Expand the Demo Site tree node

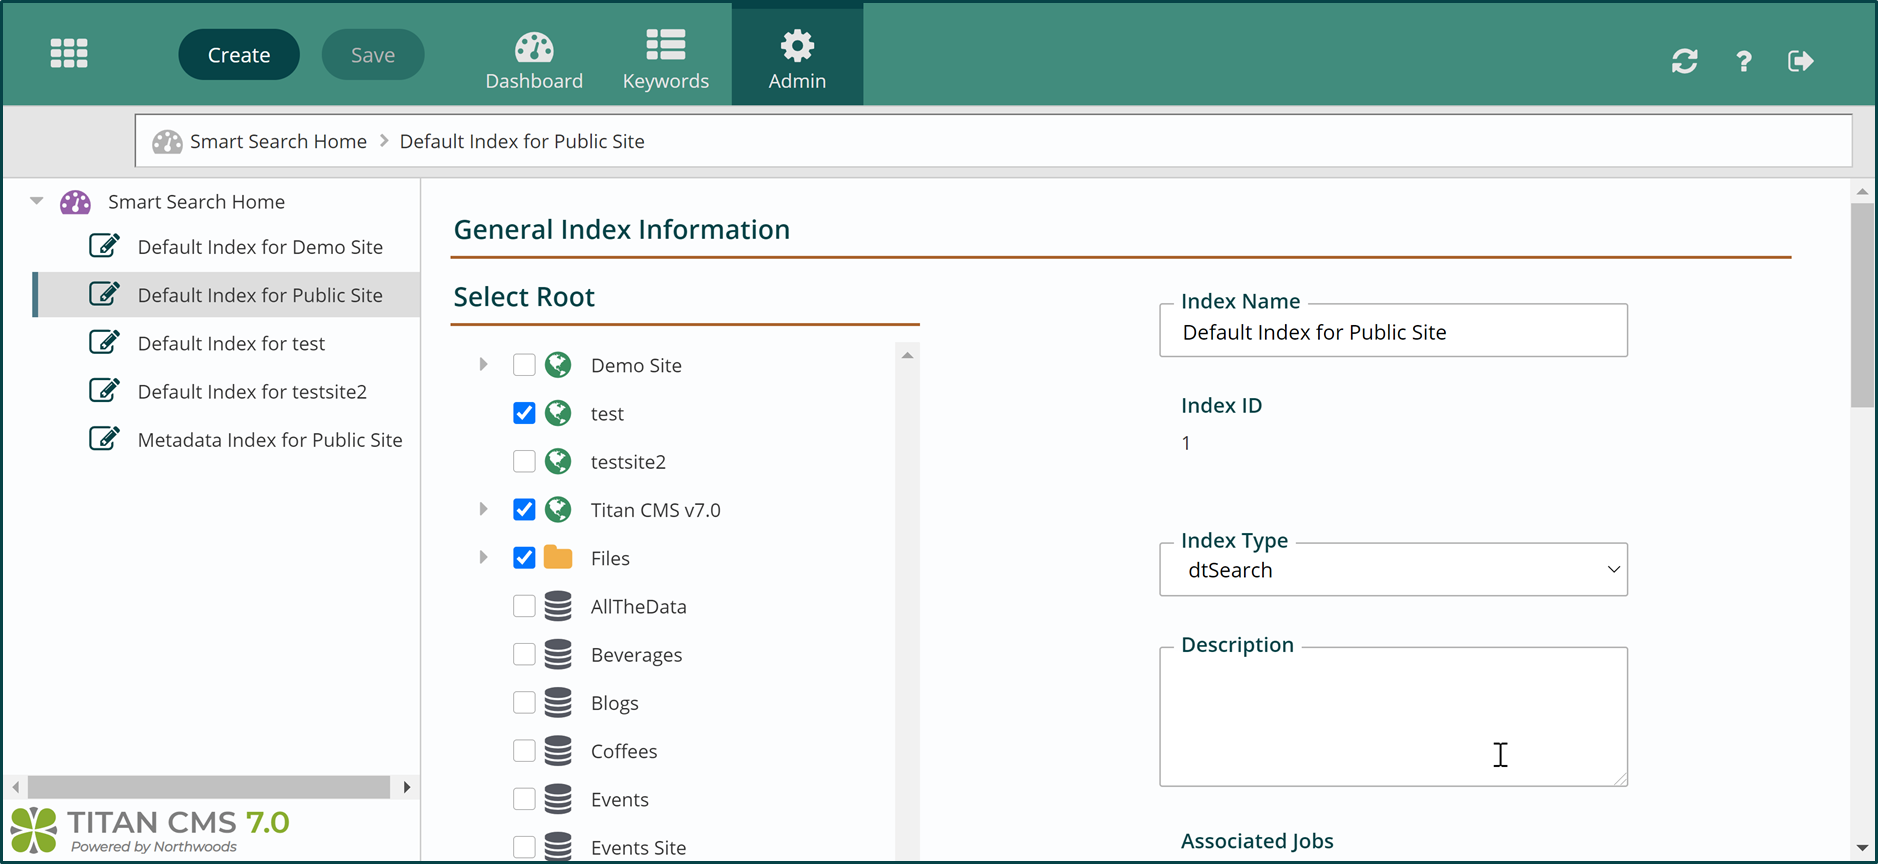(483, 364)
